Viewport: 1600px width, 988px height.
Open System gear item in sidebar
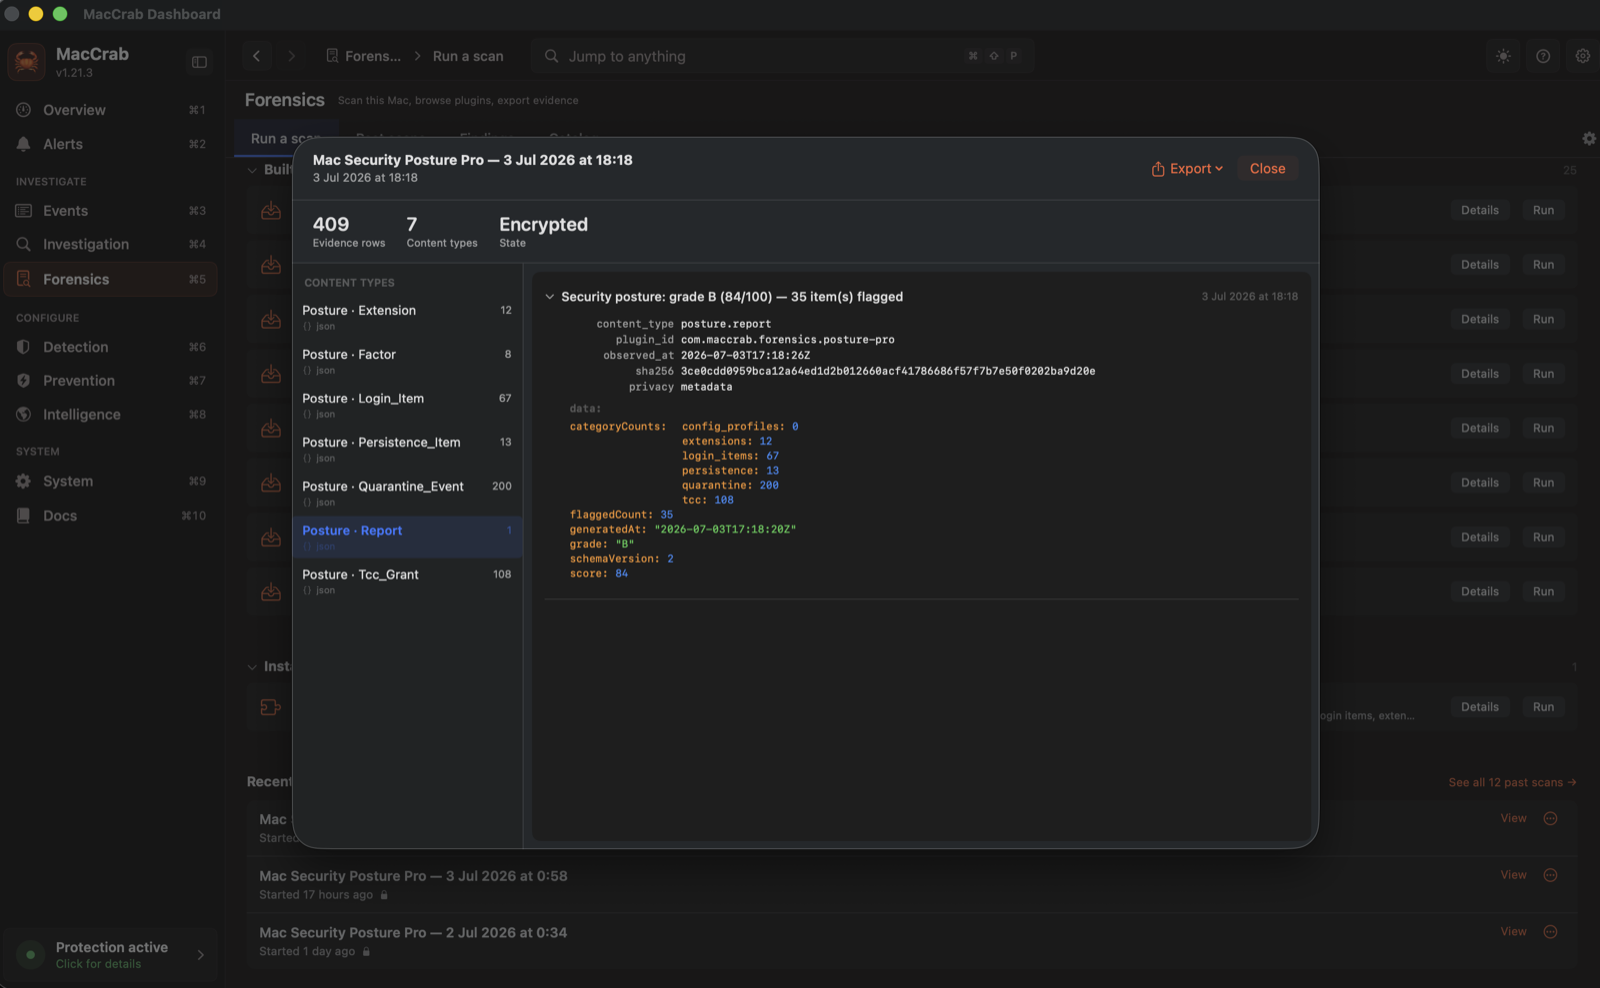pyautogui.click(x=110, y=481)
